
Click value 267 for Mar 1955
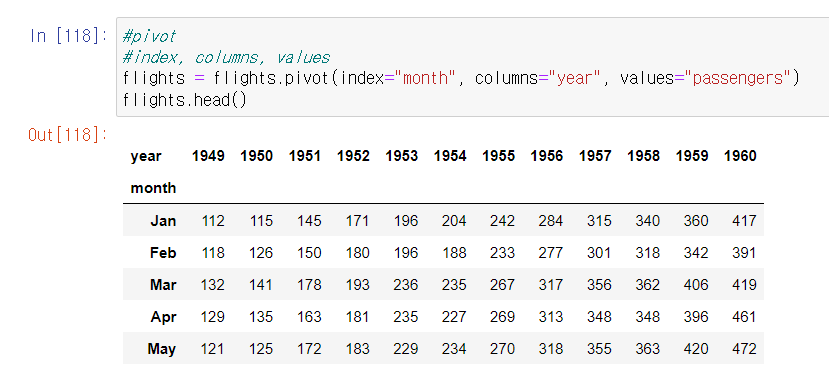click(x=503, y=285)
